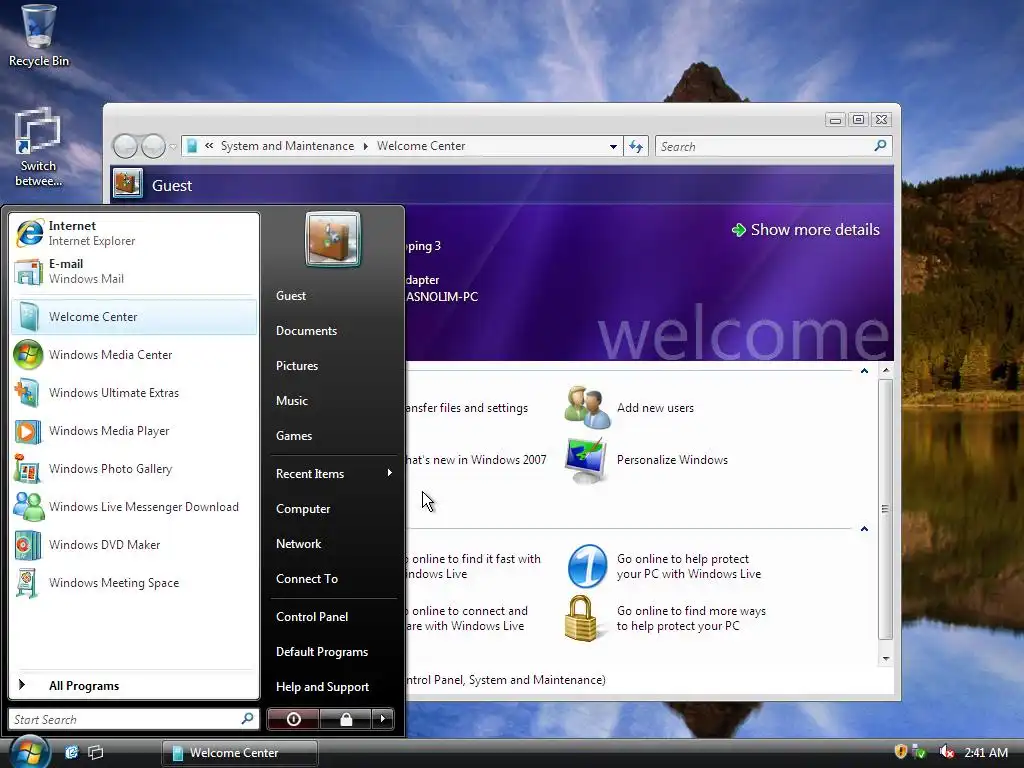1024x768 pixels.
Task: Expand All Programs list
Action: coord(134,685)
